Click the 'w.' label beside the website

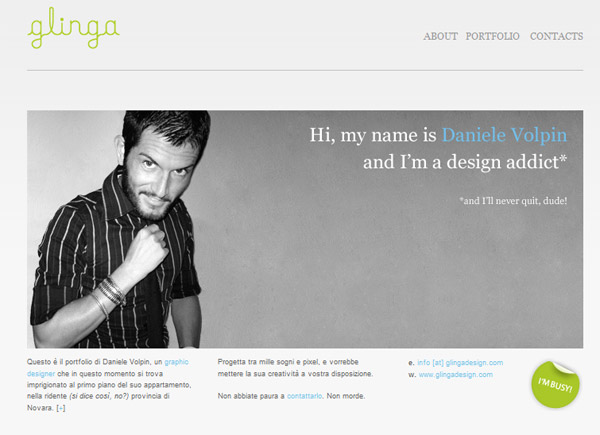tap(412, 375)
